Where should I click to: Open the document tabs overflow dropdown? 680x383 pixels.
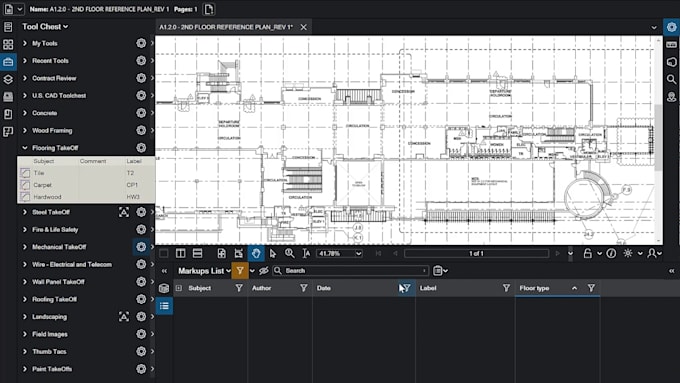[654, 27]
